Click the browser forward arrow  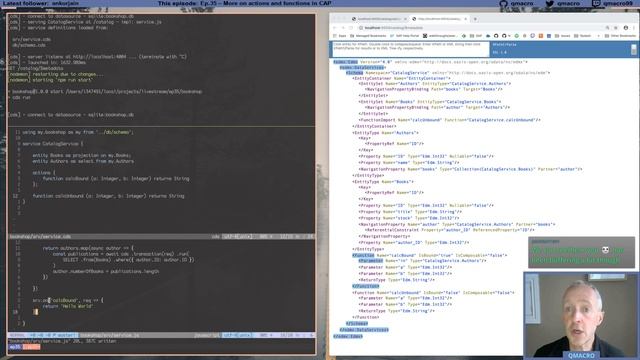[343, 28]
